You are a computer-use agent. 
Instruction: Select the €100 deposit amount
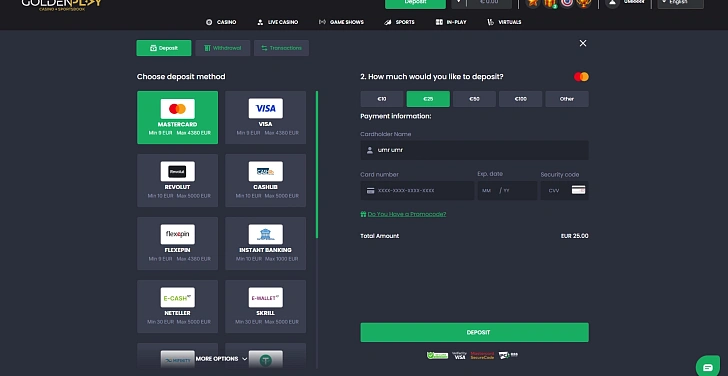[520, 99]
